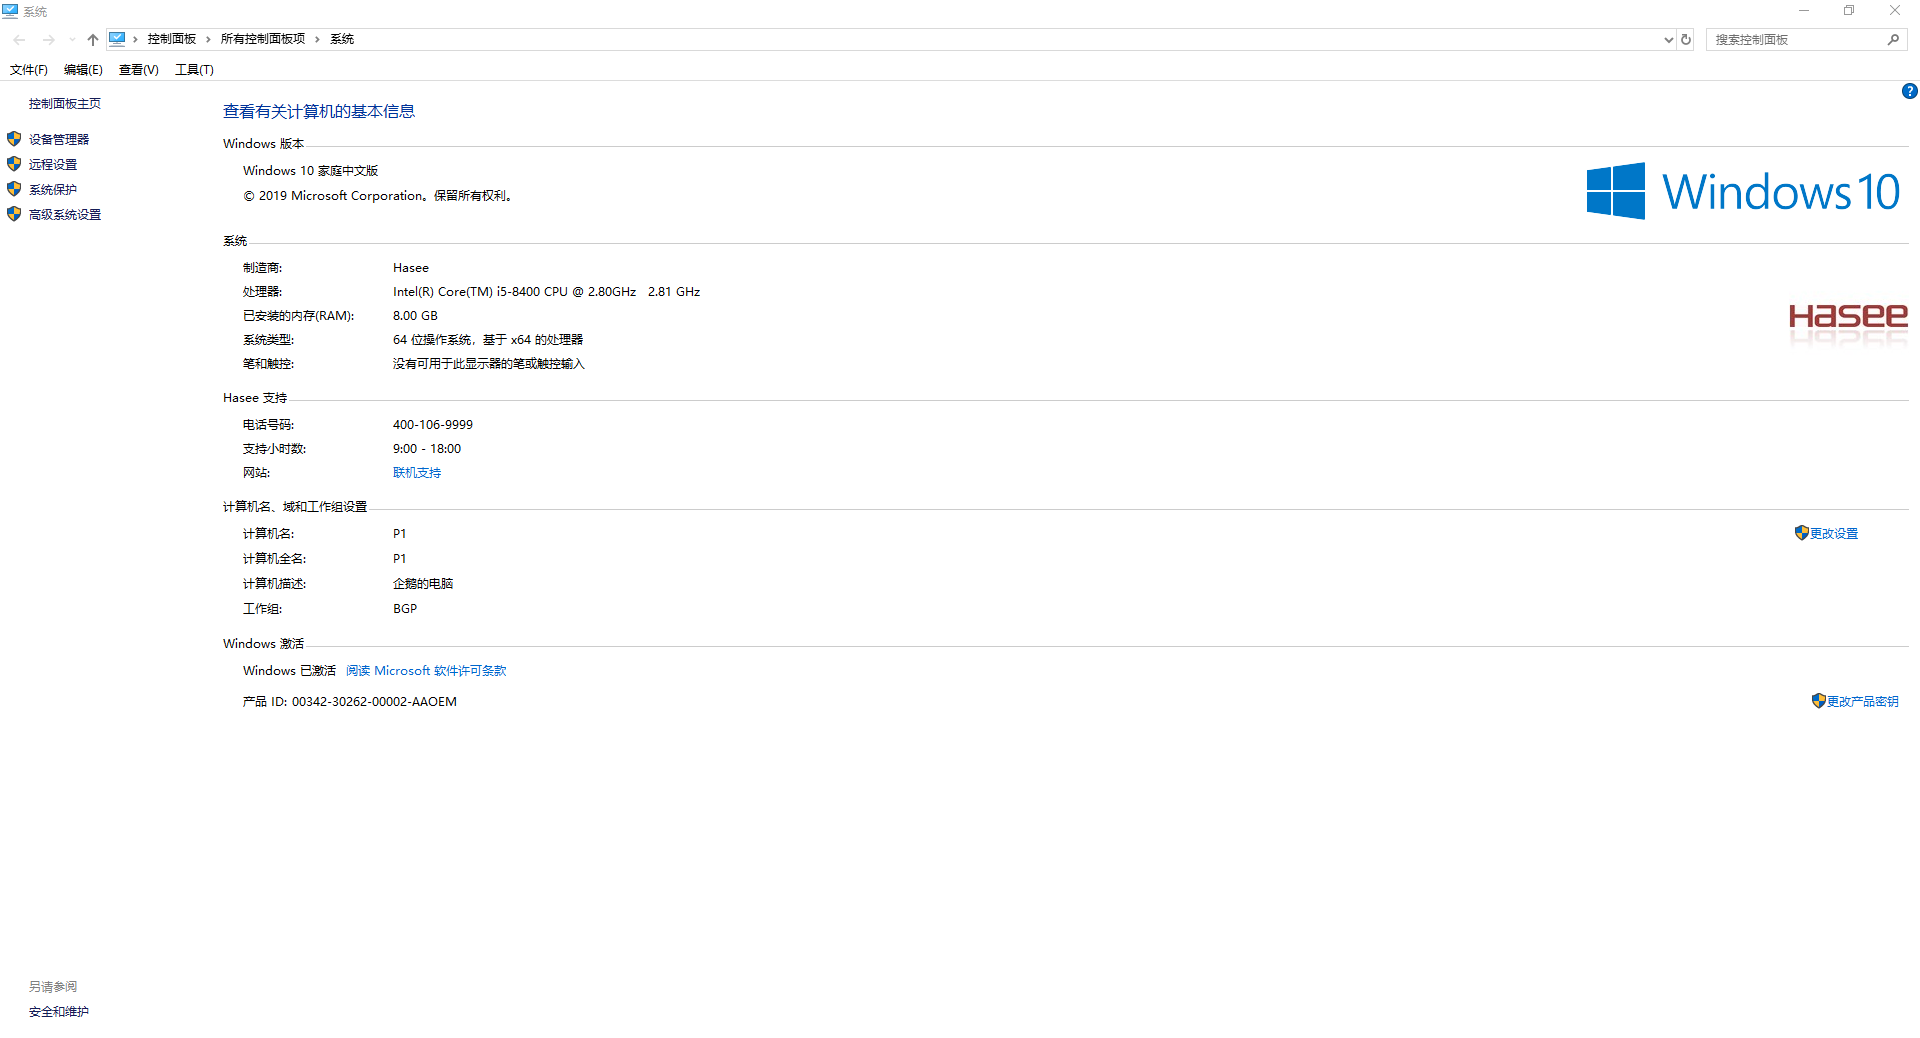Minimize the 系统 window
The width and height of the screenshot is (1920, 1038).
pyautogui.click(x=1804, y=11)
